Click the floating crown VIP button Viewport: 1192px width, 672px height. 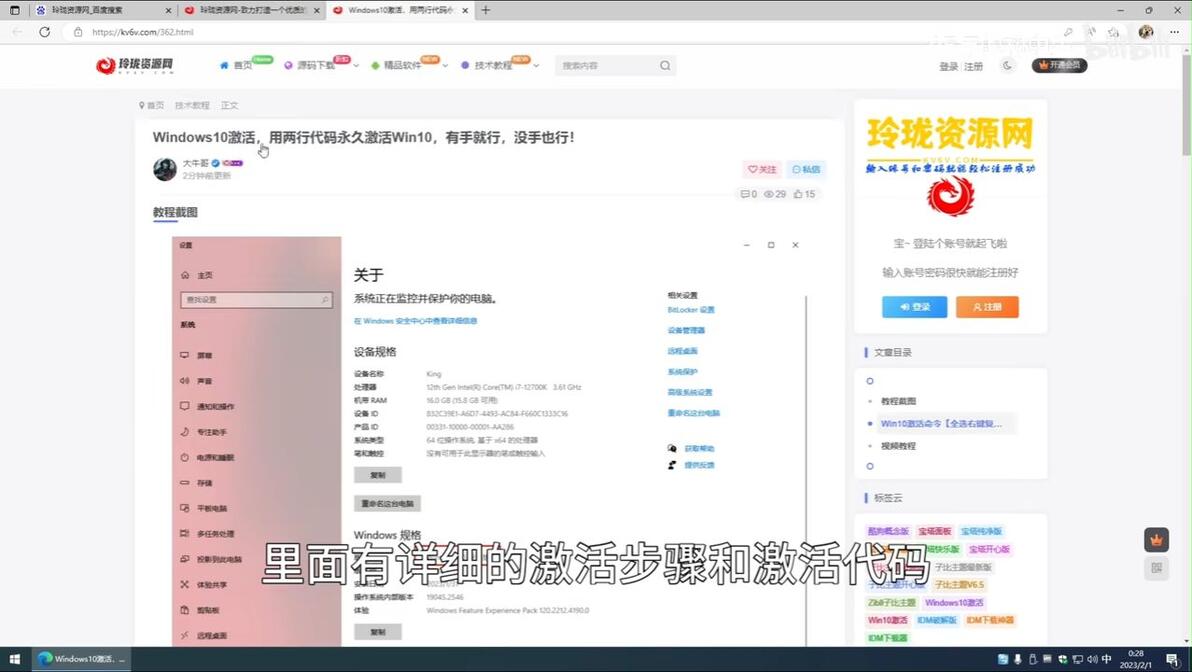coord(1156,540)
